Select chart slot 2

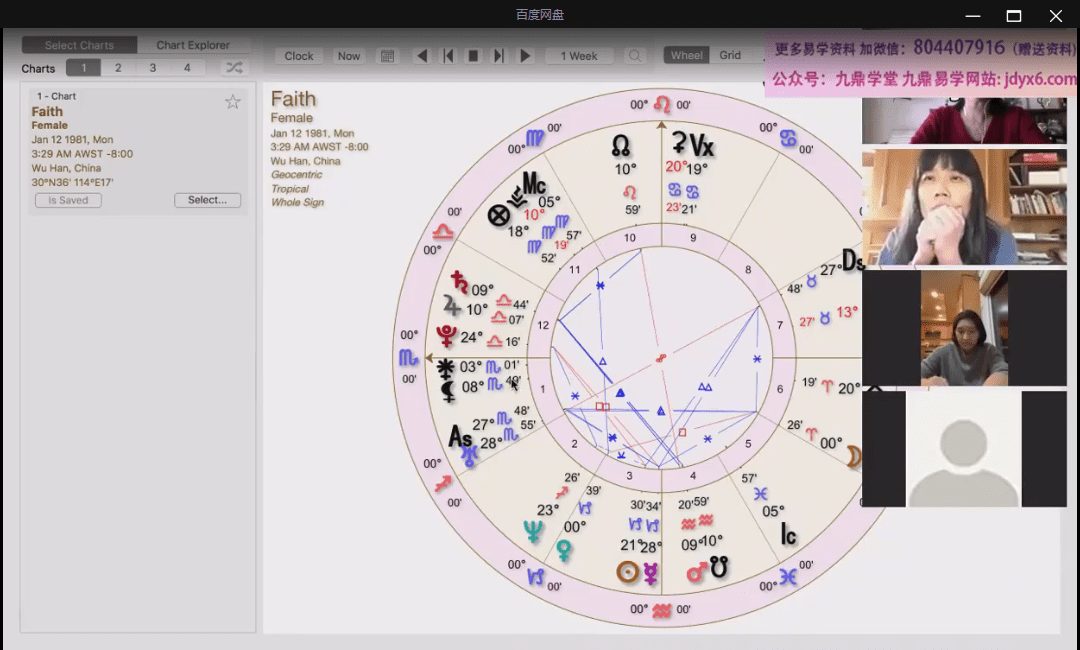point(118,68)
